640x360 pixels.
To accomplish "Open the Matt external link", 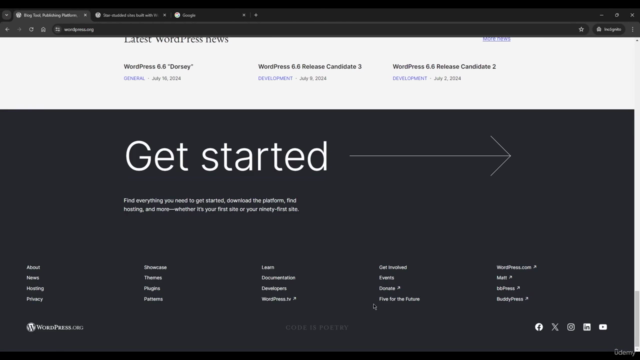I will 504,278.
